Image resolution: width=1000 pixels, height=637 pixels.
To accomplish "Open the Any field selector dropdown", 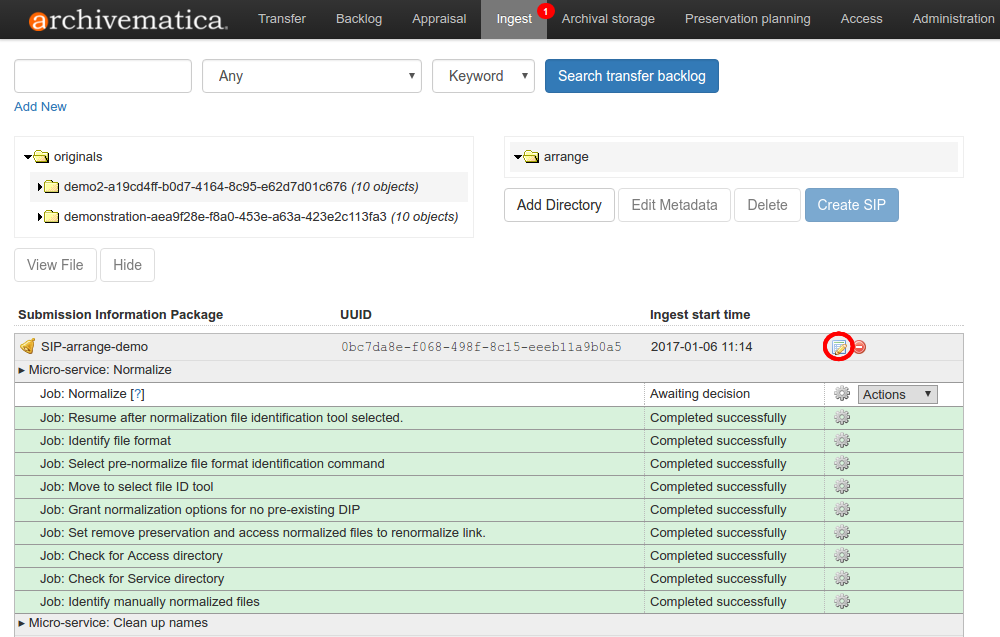I will (312, 76).
